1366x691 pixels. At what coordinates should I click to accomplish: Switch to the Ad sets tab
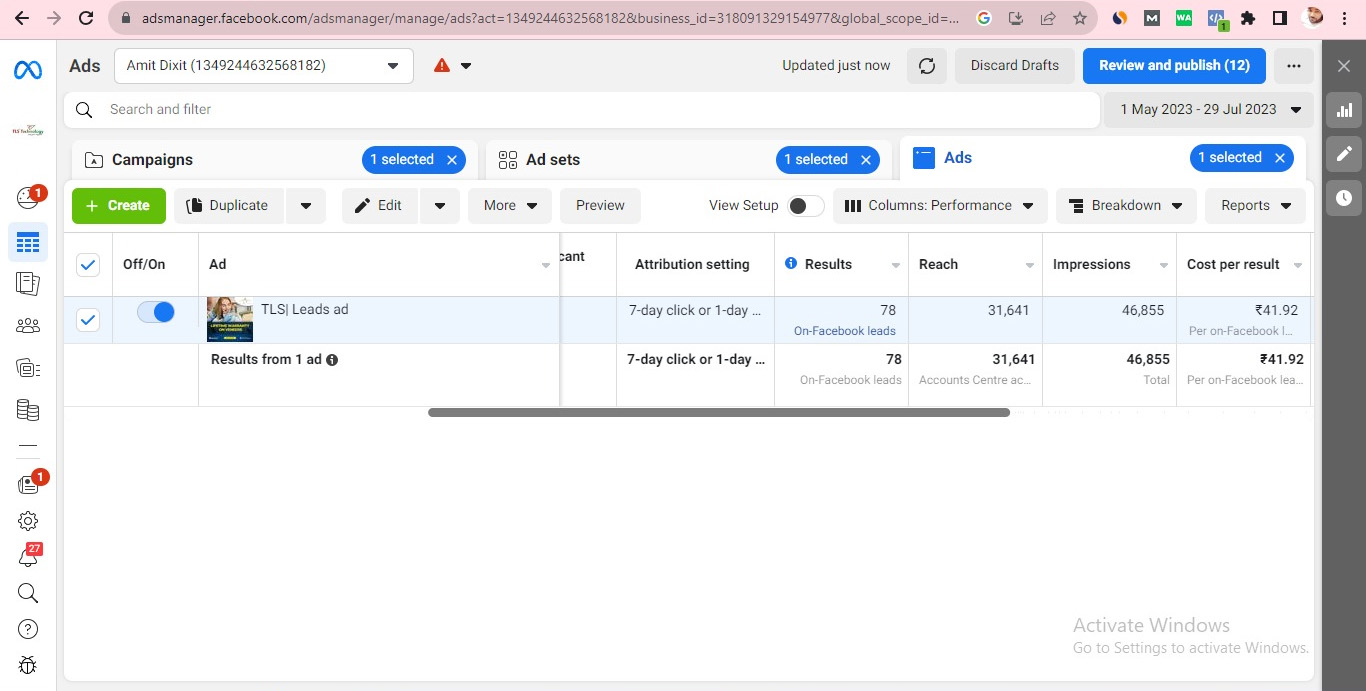[552, 160]
